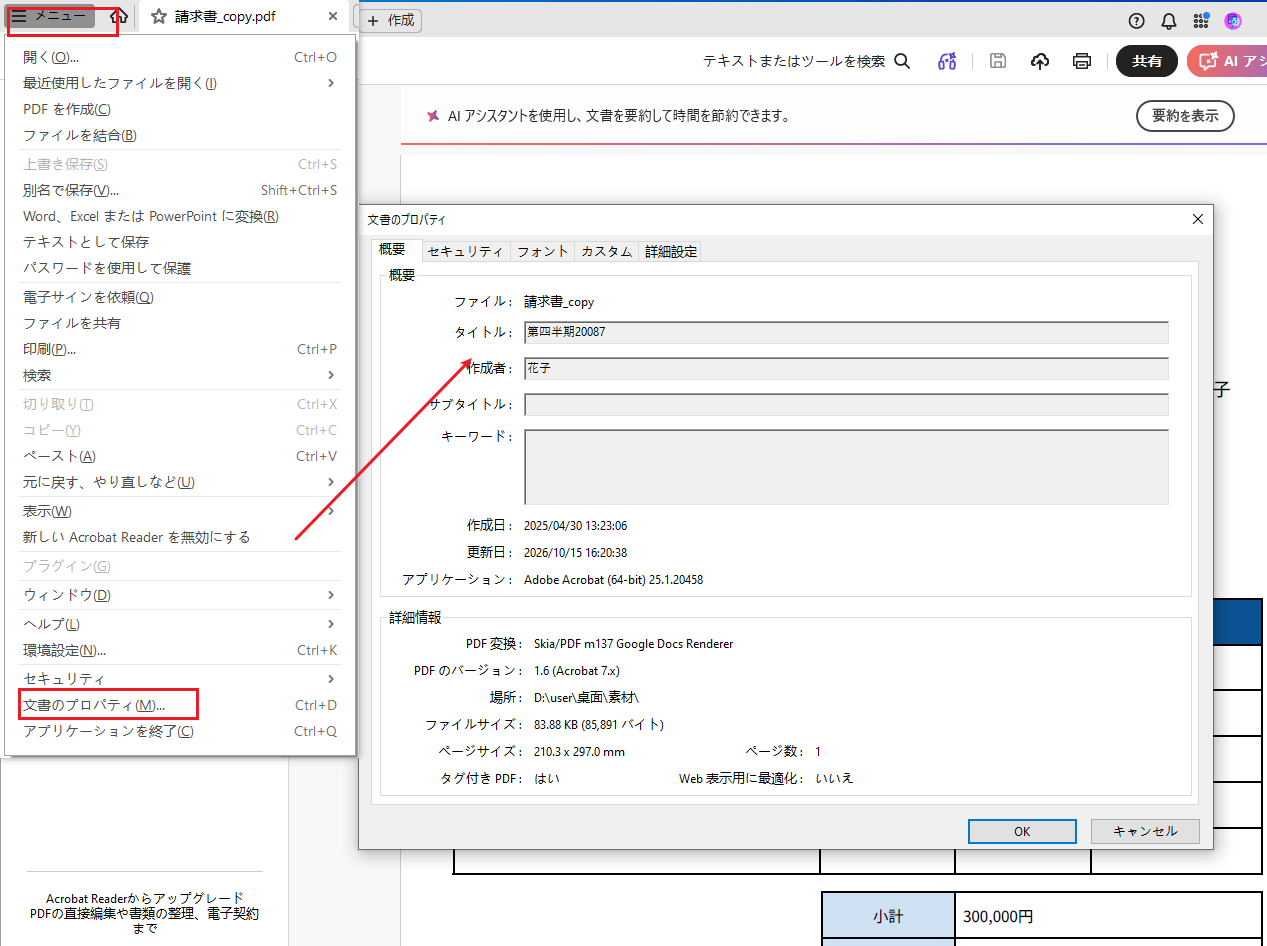Choose Word、Excel または PowerPoint に変換
This screenshot has width=1267, height=946.
(x=180, y=216)
